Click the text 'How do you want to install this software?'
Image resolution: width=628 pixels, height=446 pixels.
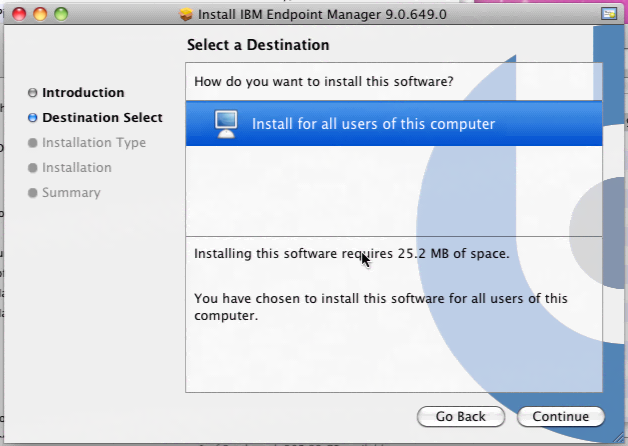pyautogui.click(x=324, y=82)
